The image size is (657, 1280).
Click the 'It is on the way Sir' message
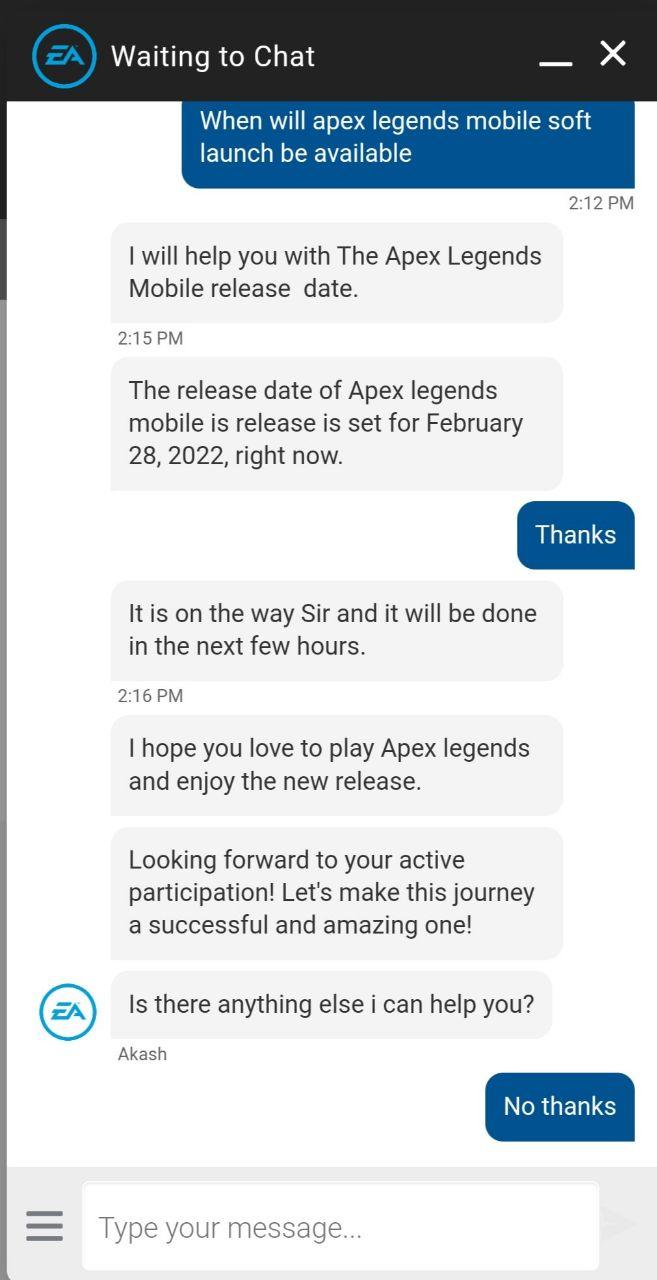click(x=337, y=631)
